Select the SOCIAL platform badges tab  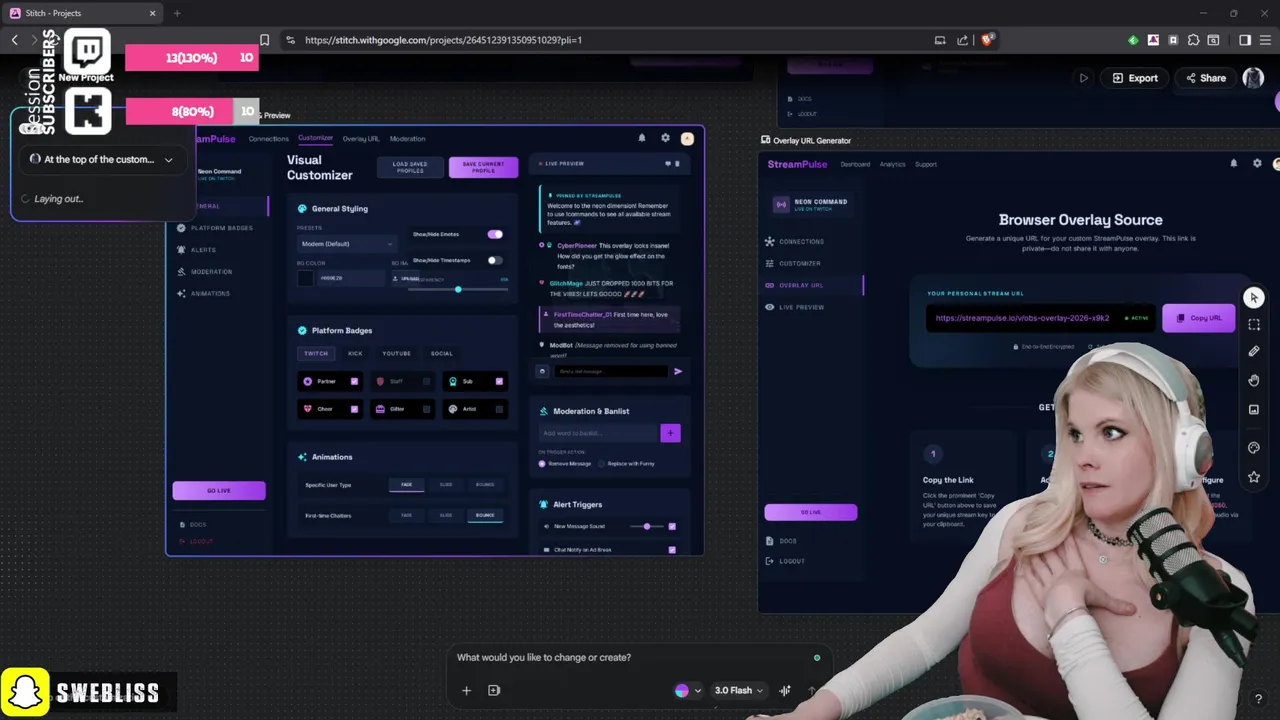click(441, 353)
